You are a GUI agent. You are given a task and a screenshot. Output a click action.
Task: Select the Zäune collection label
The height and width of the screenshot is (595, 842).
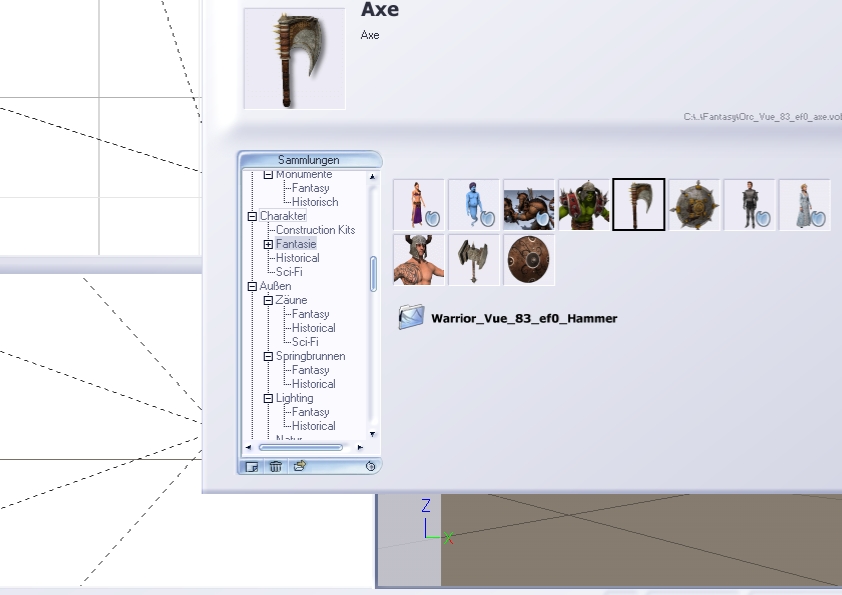(292, 300)
